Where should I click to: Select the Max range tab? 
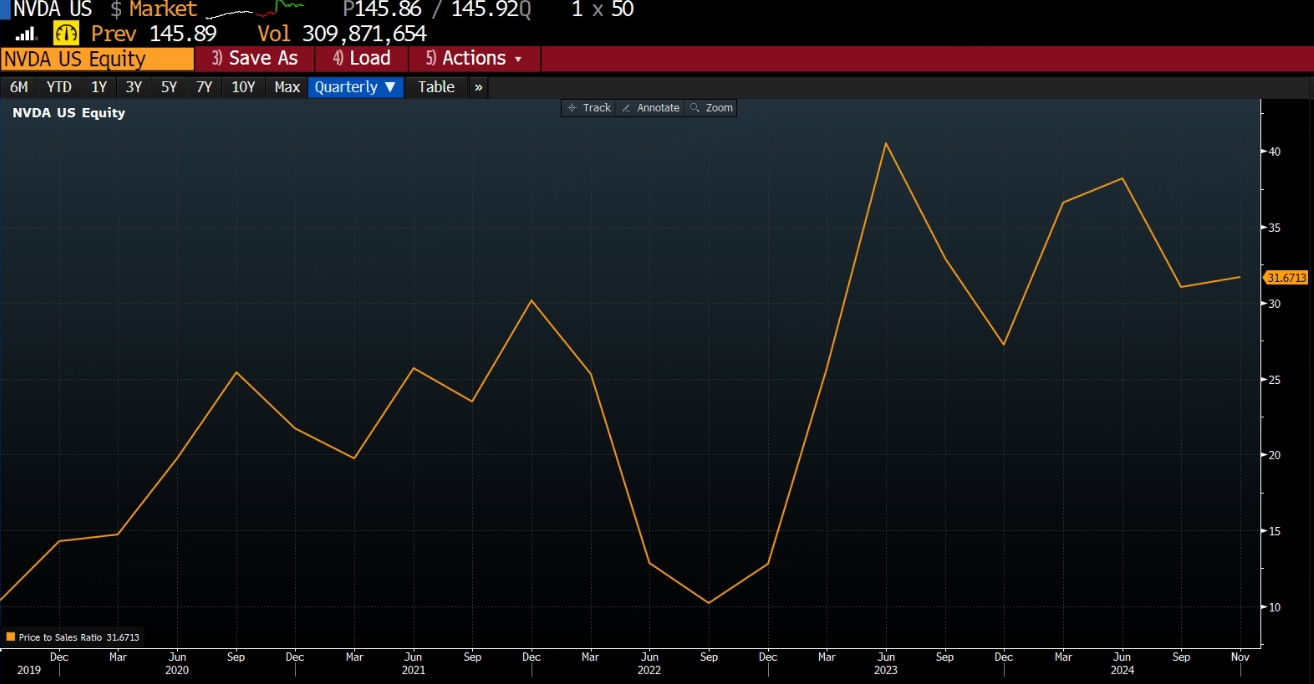pyautogui.click(x=287, y=87)
